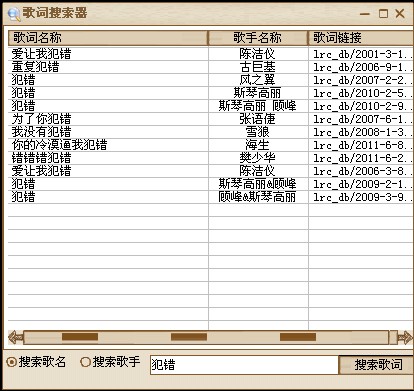
Task: Select the 错错错犯错 row by 樊少华
Action: tap(211, 158)
